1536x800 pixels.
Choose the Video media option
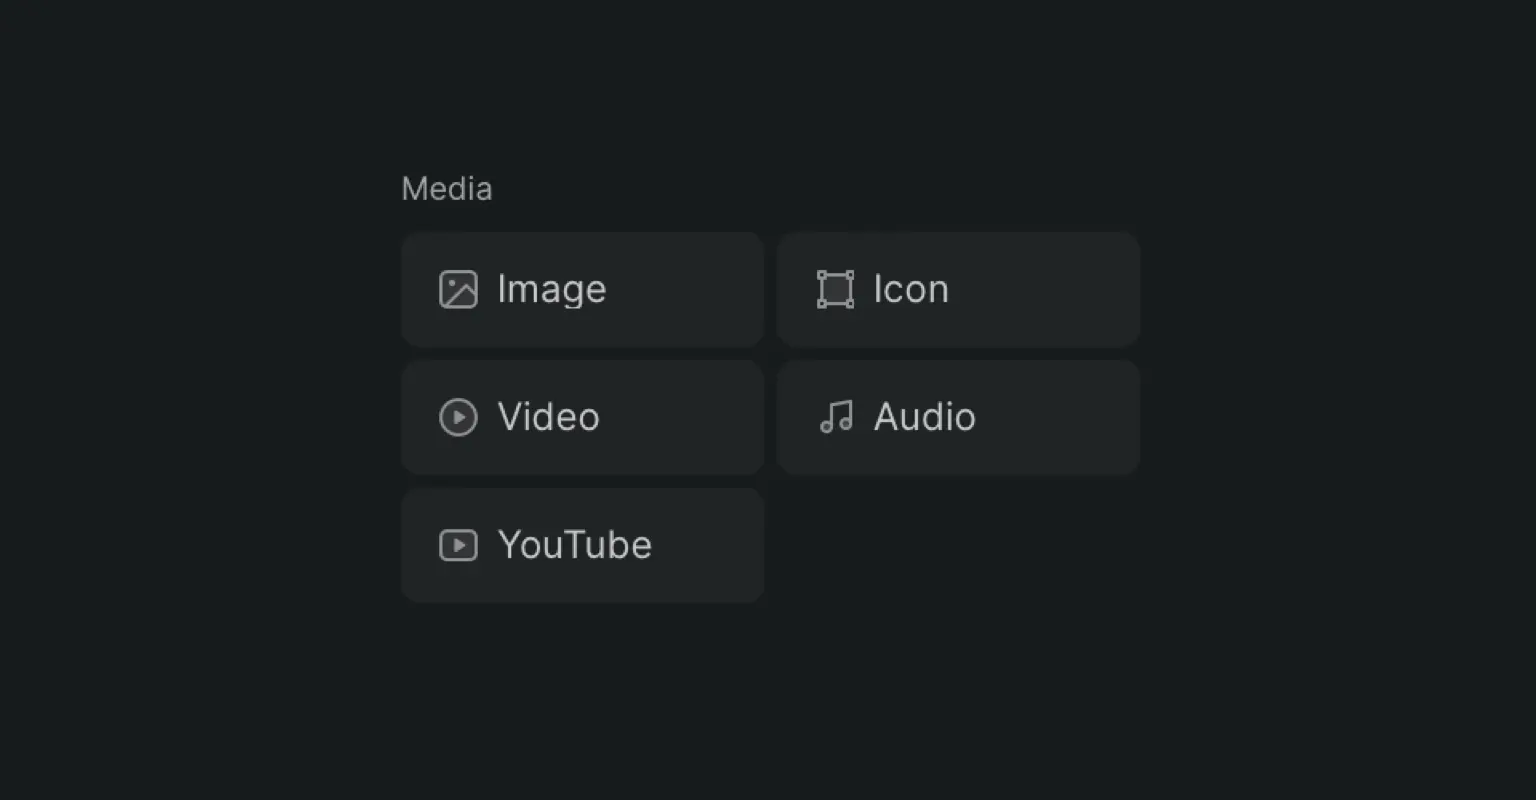(583, 417)
